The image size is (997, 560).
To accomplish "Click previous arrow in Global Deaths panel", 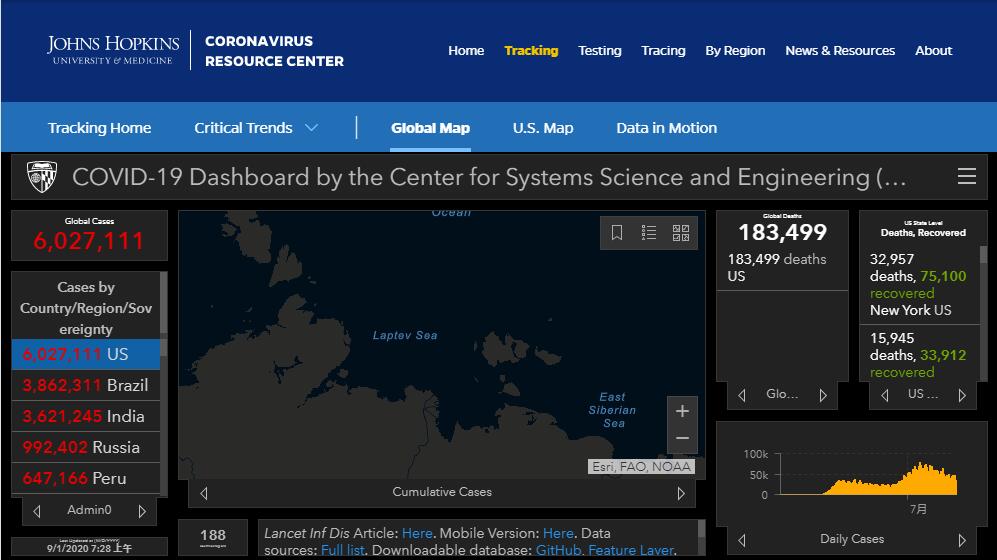I will [x=742, y=395].
